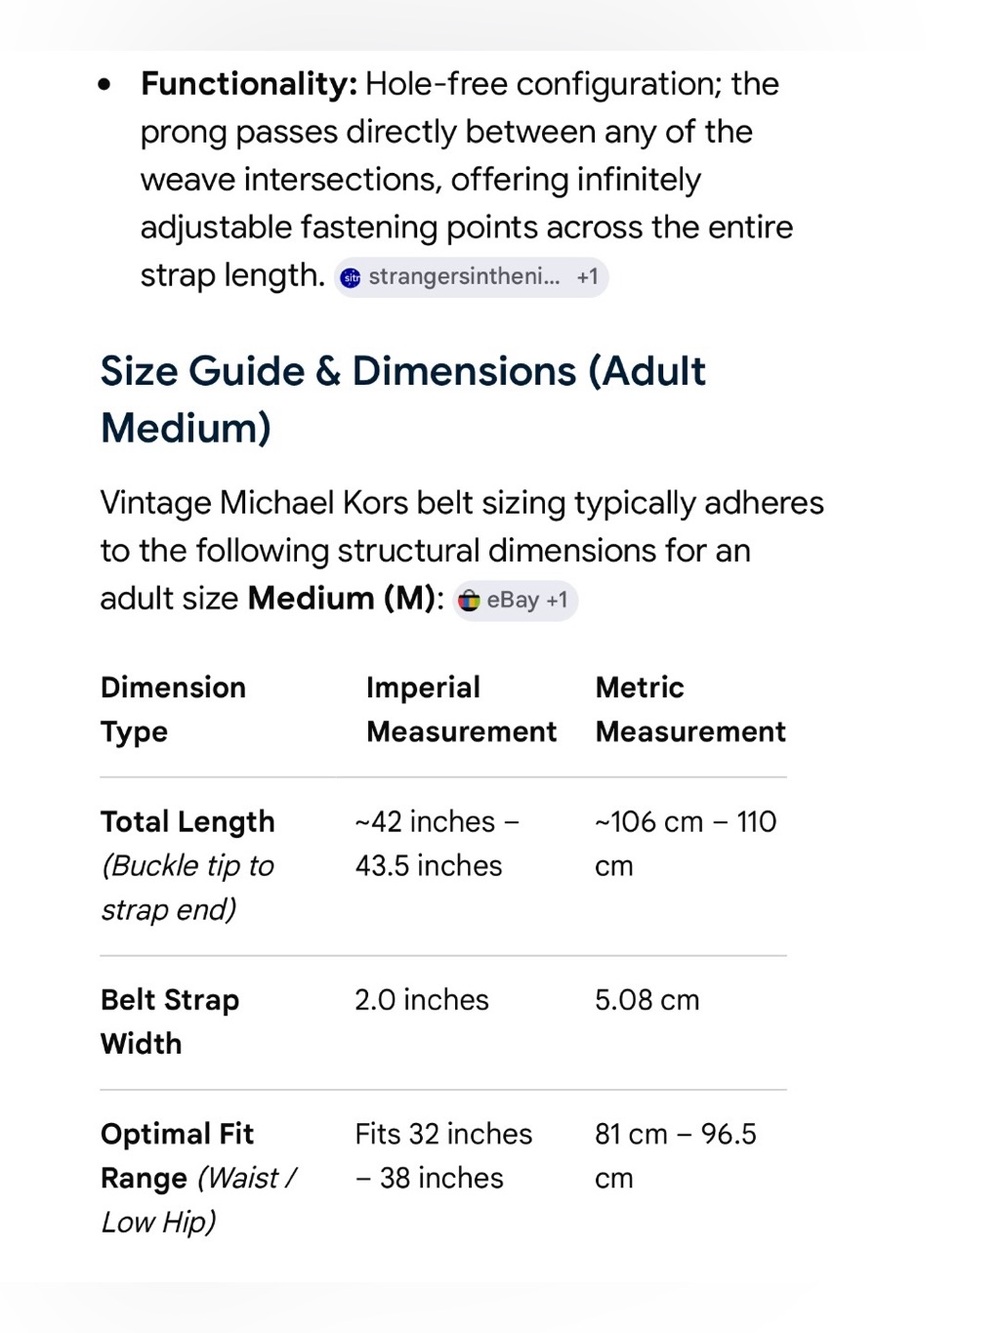Click the Dimension Type column header
This screenshot has width=1000, height=1333.
[x=173, y=709]
